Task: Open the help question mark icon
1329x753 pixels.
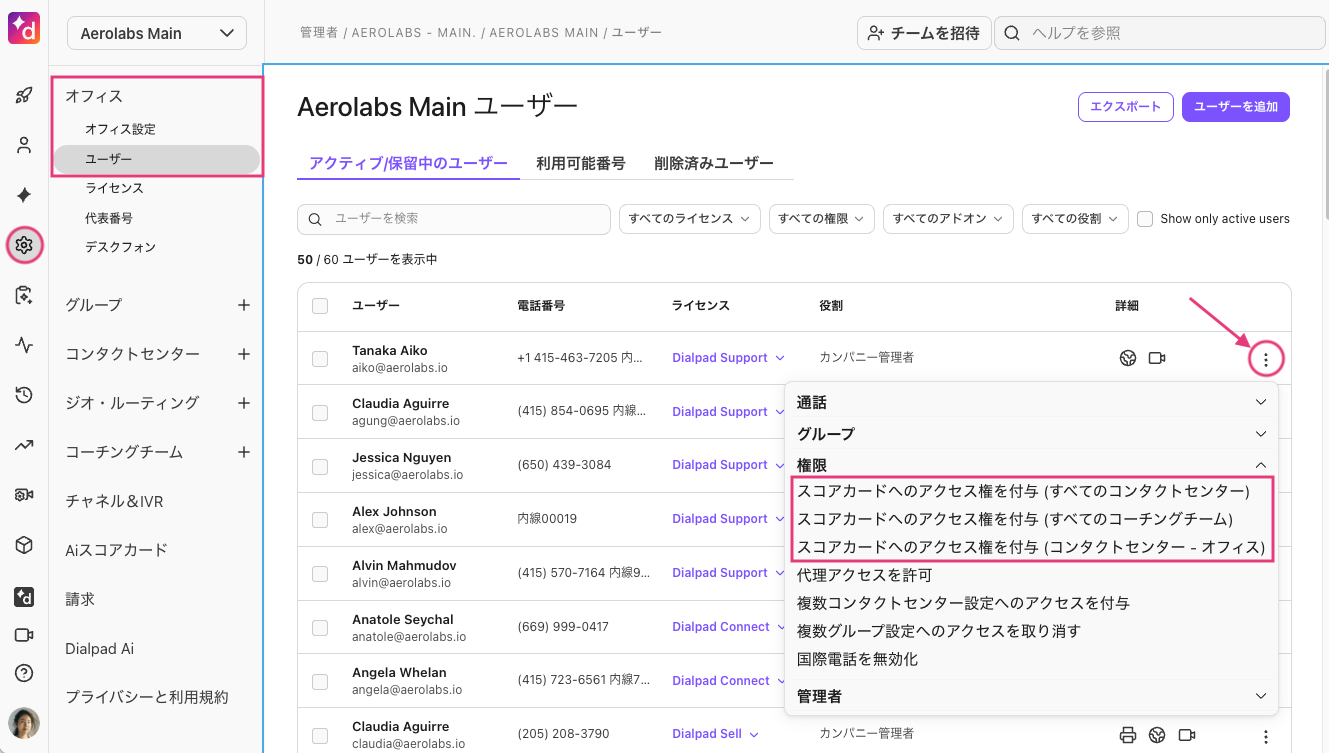Action: tap(24, 672)
